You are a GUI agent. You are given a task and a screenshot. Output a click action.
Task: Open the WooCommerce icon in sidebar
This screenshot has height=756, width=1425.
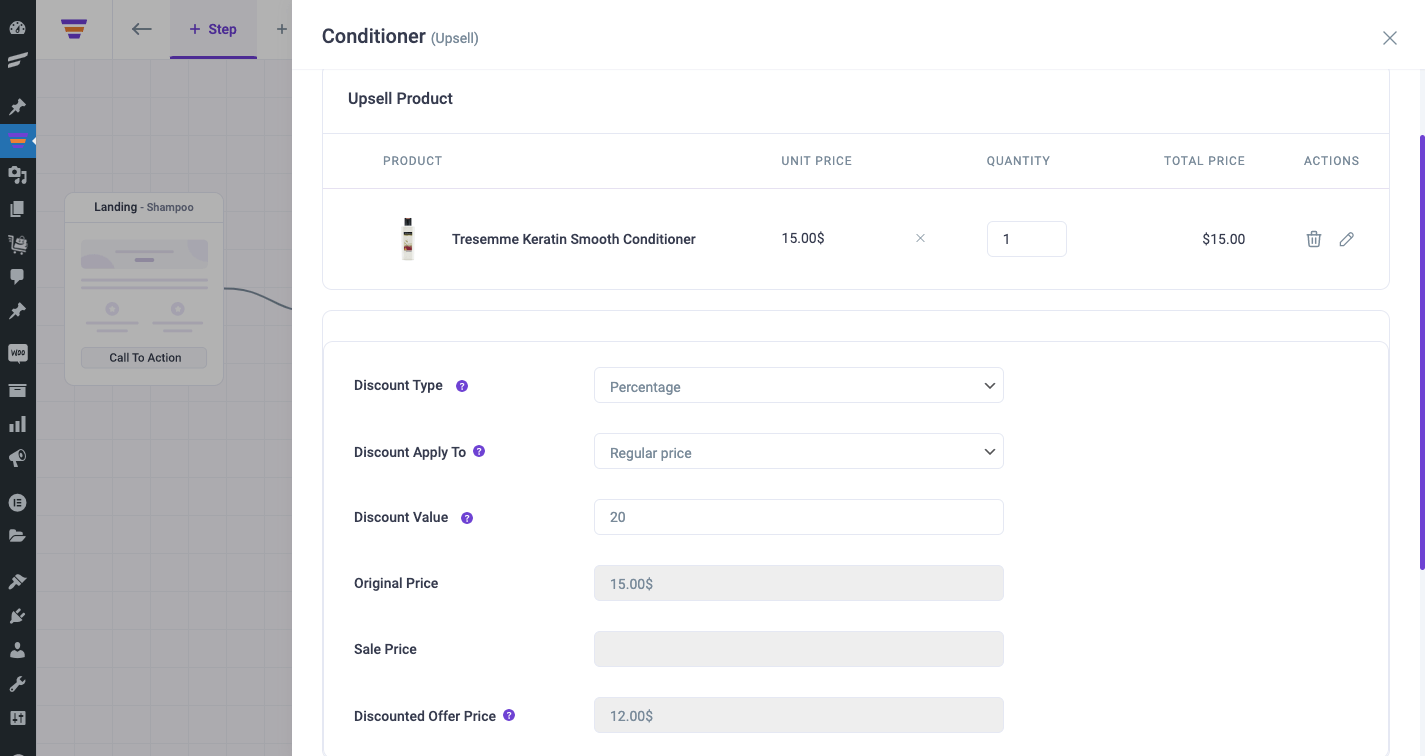17,353
